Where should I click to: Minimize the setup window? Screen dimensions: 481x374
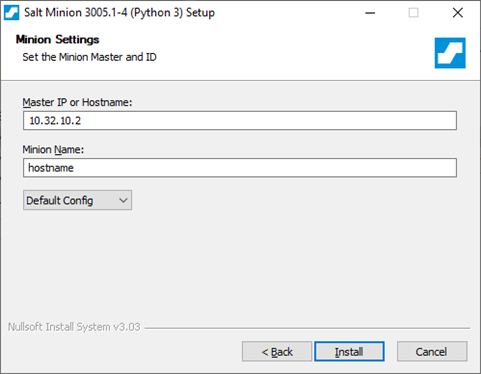point(370,13)
